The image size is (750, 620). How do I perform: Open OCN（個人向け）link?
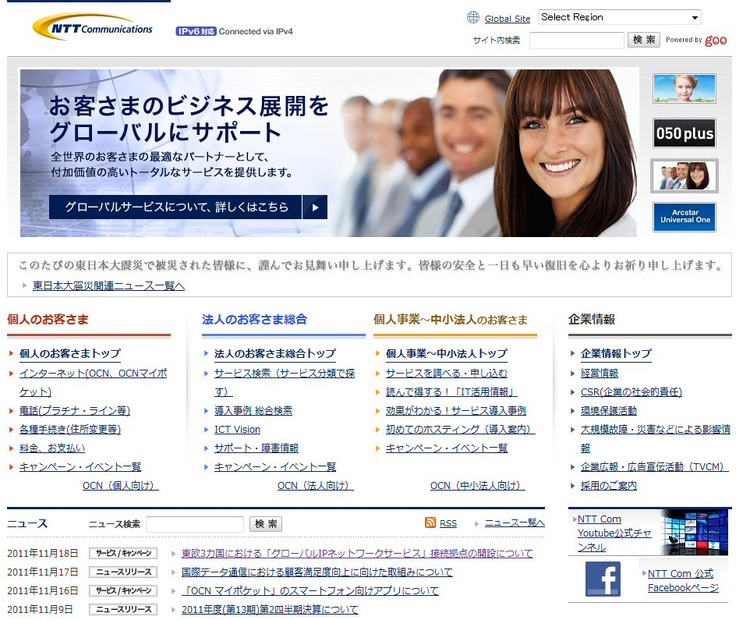point(121,486)
